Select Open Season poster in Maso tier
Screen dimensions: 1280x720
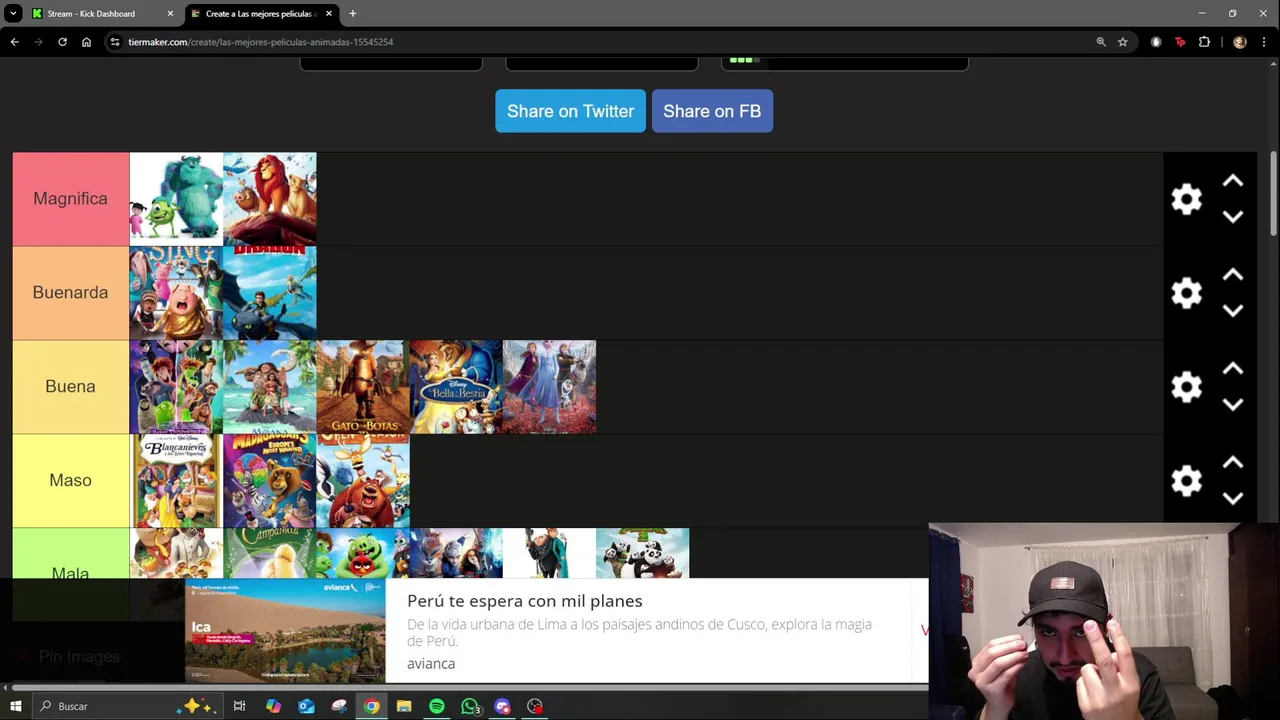coord(362,481)
